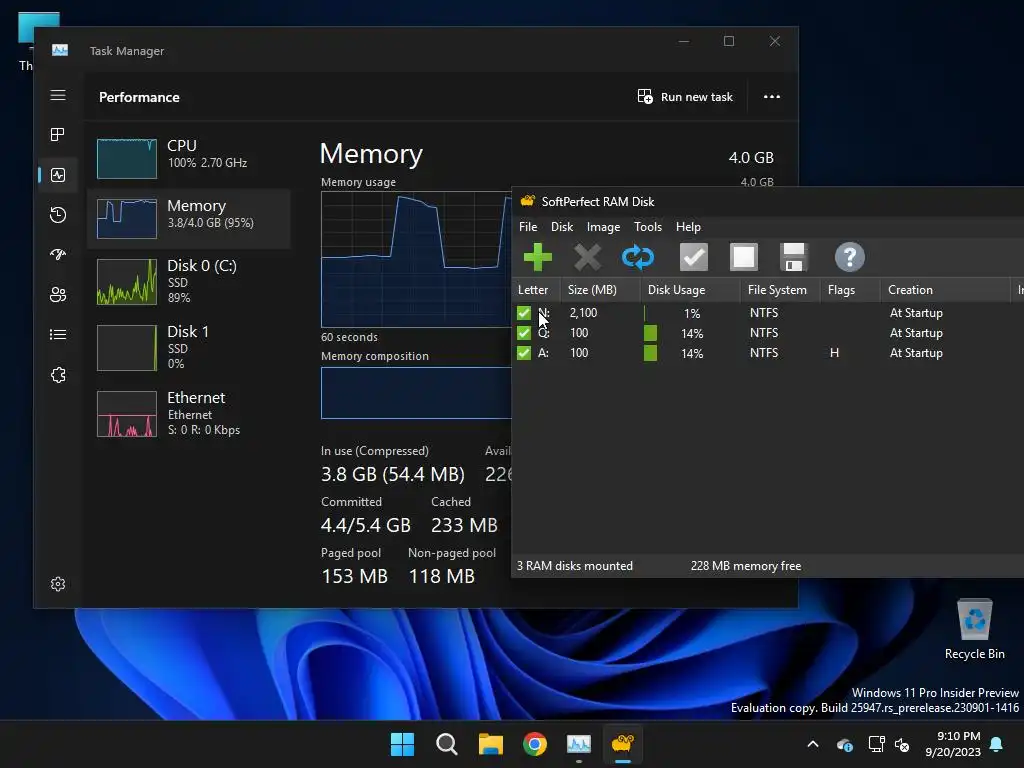Click Task Manager taskbar icon
The height and width of the screenshot is (768, 1024).
coord(579,744)
